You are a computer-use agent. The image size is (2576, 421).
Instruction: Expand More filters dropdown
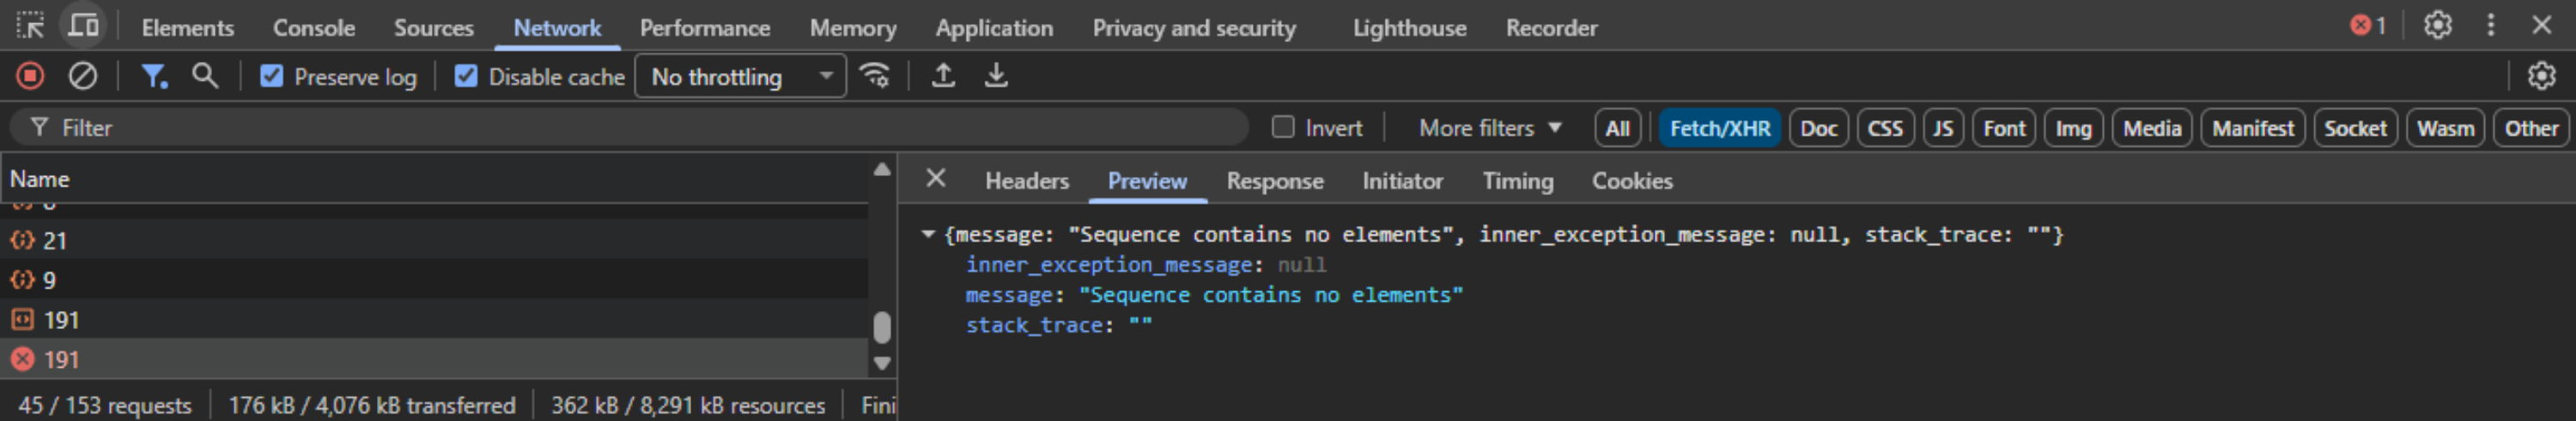1489,128
